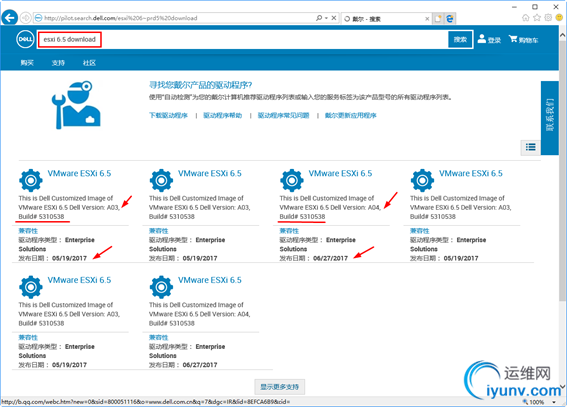The height and width of the screenshot is (407, 567).
Task: Click the Dell logo
Action: 25,39
